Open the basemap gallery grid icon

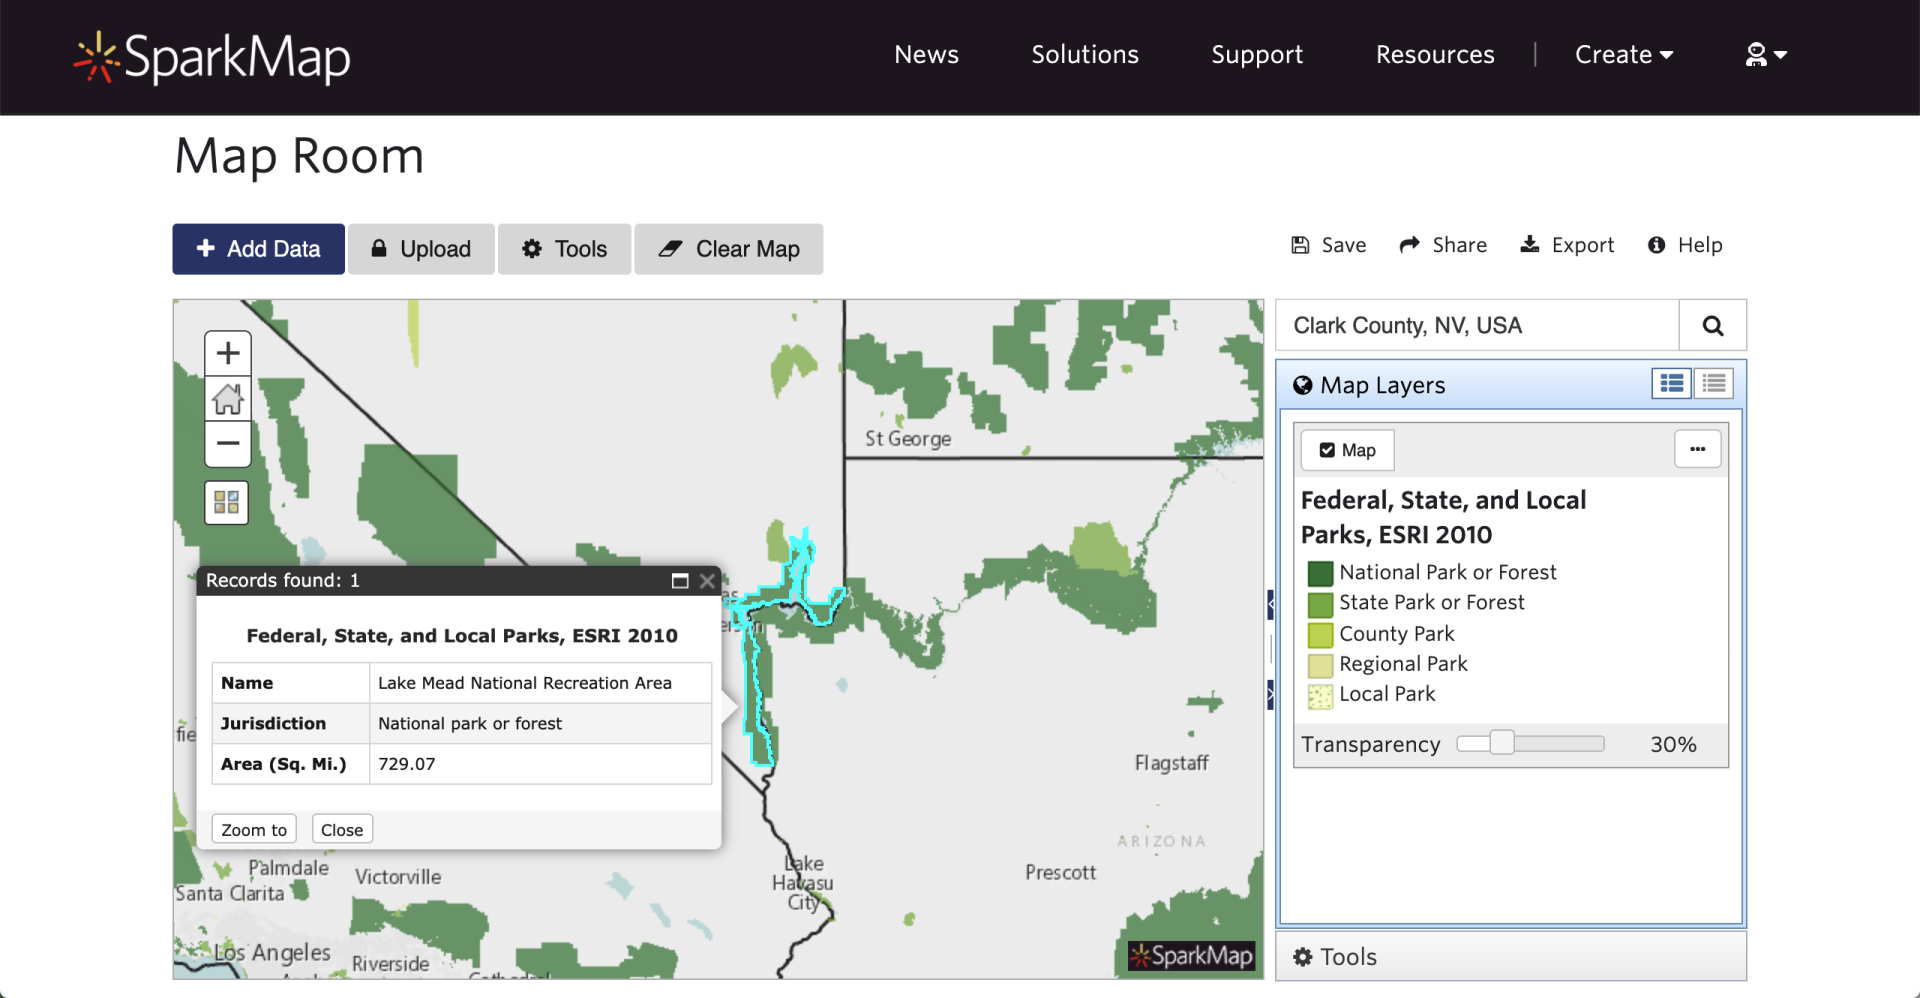(227, 502)
